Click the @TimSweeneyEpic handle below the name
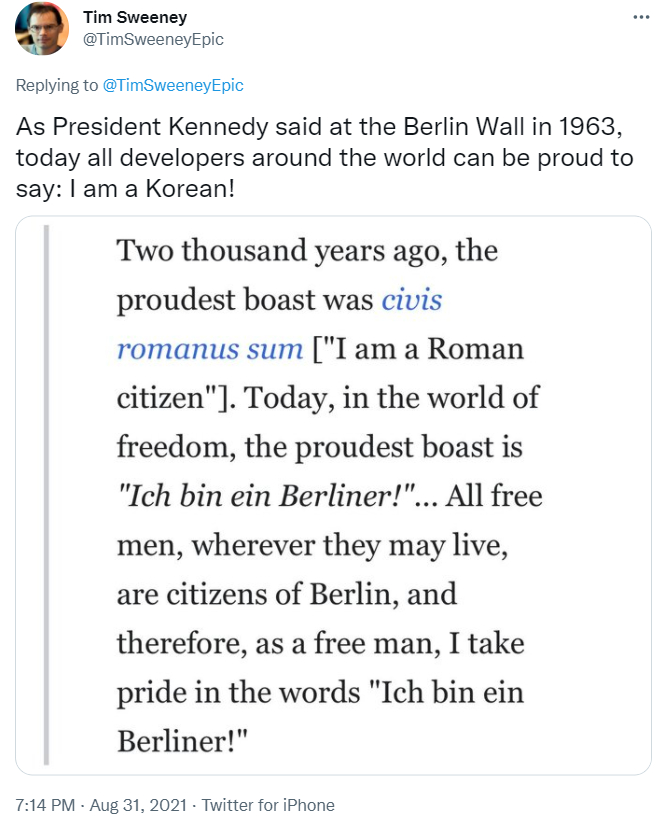Screen dimensions: 669x829 153,39
